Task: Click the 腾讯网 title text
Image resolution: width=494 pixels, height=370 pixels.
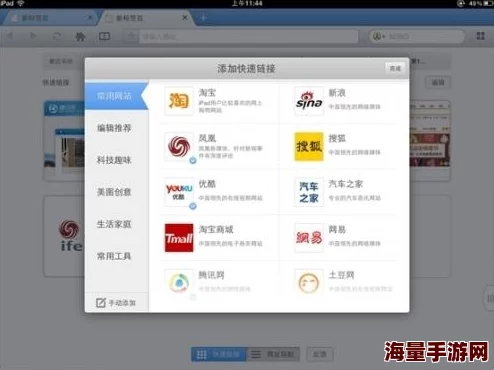Action: (211, 275)
